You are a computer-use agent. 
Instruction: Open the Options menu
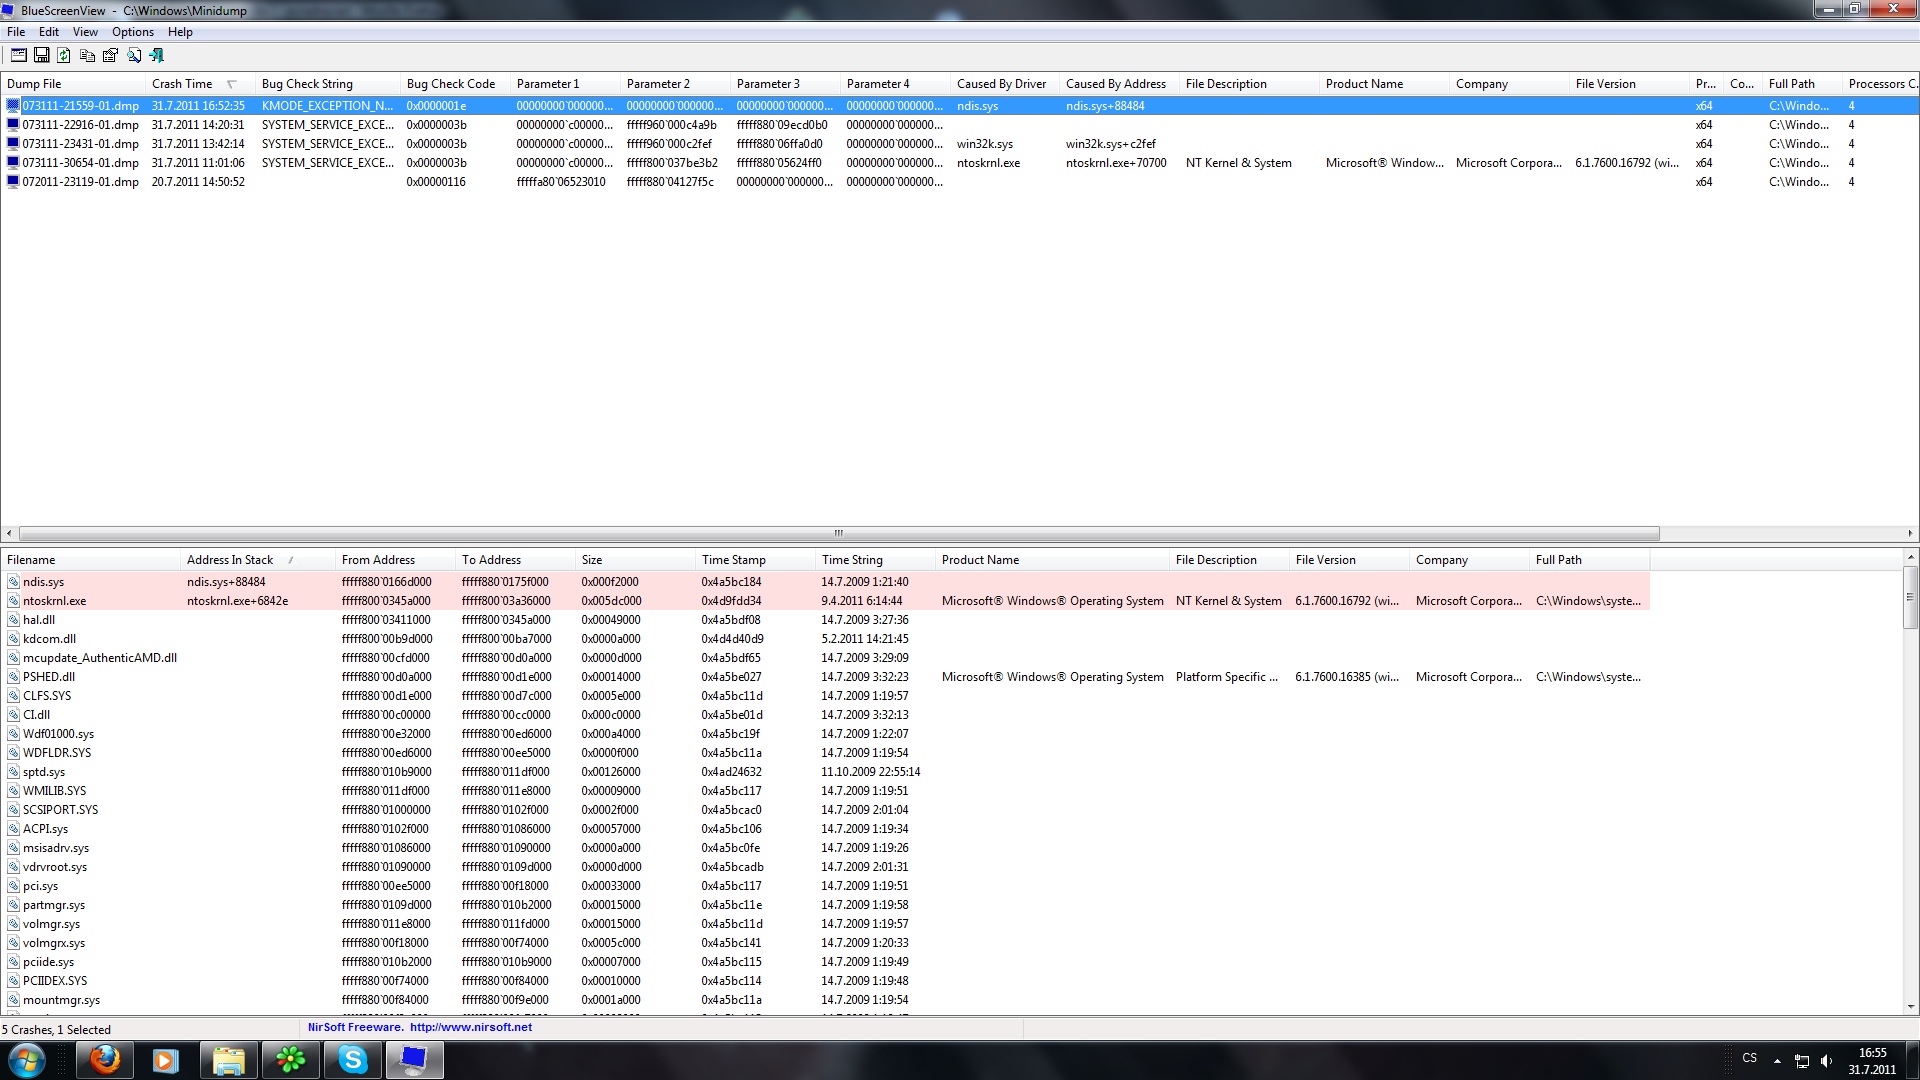(x=132, y=32)
